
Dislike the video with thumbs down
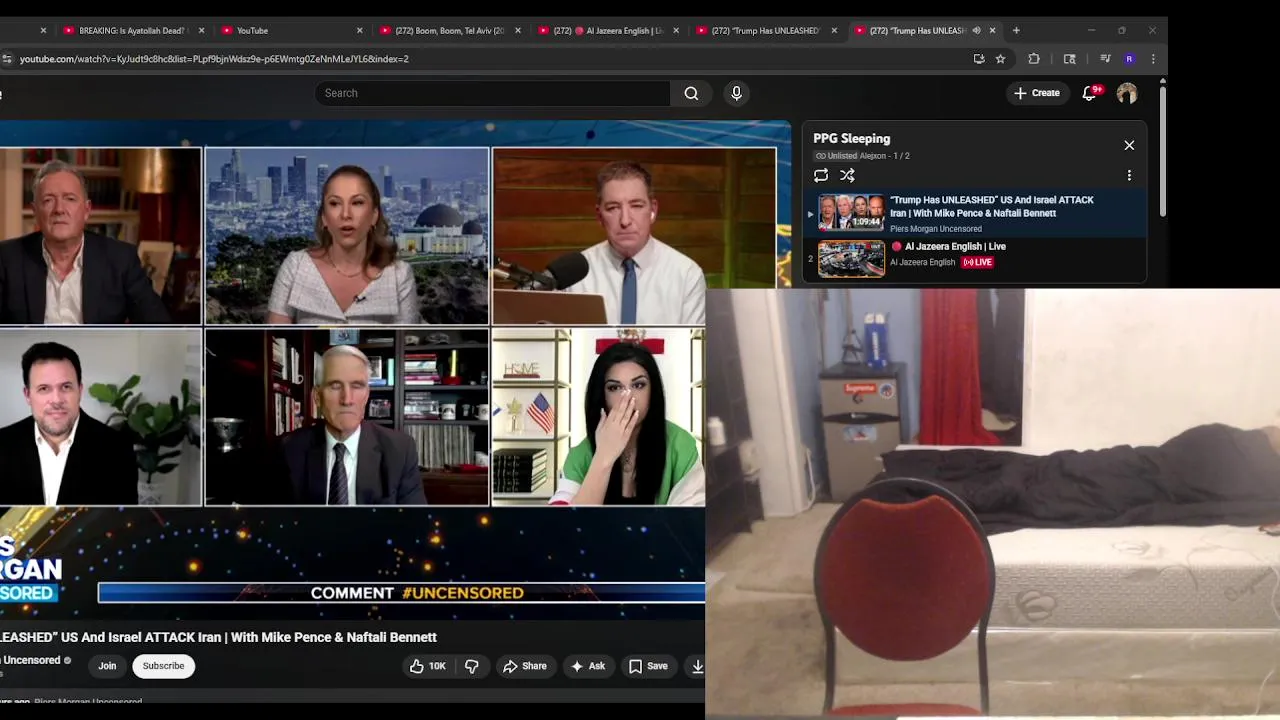pos(472,666)
